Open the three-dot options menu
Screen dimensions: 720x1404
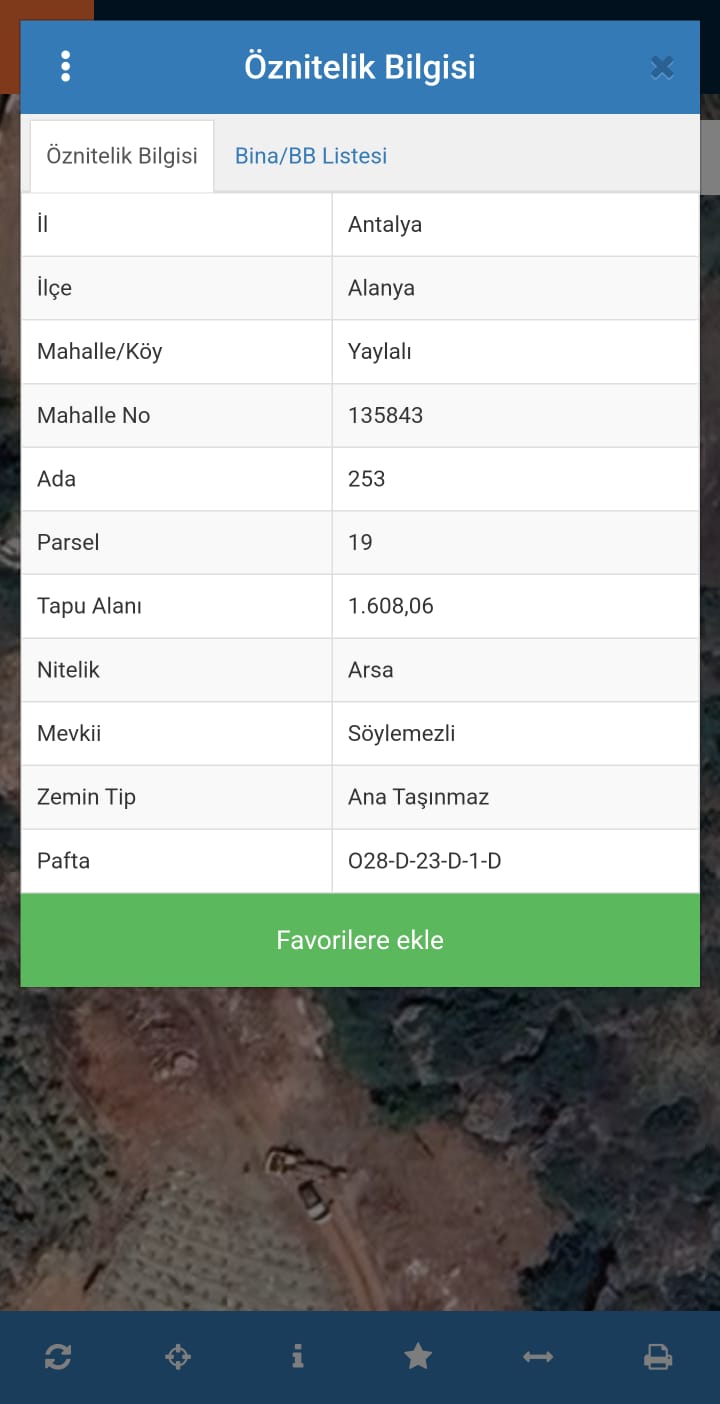65,67
